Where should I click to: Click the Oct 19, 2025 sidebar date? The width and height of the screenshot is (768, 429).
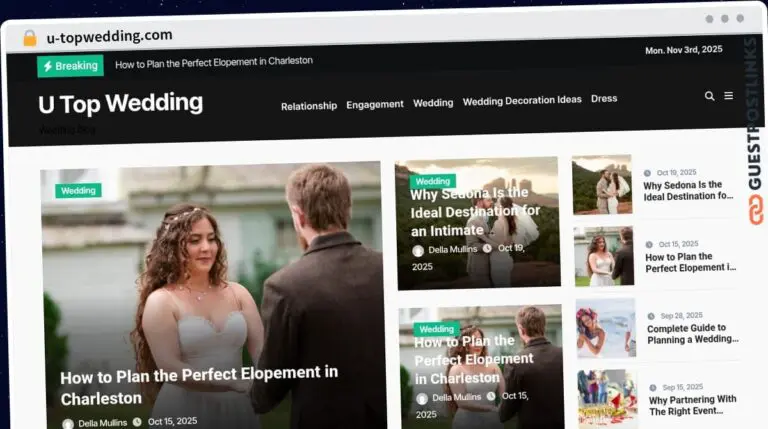pyautogui.click(x=676, y=172)
